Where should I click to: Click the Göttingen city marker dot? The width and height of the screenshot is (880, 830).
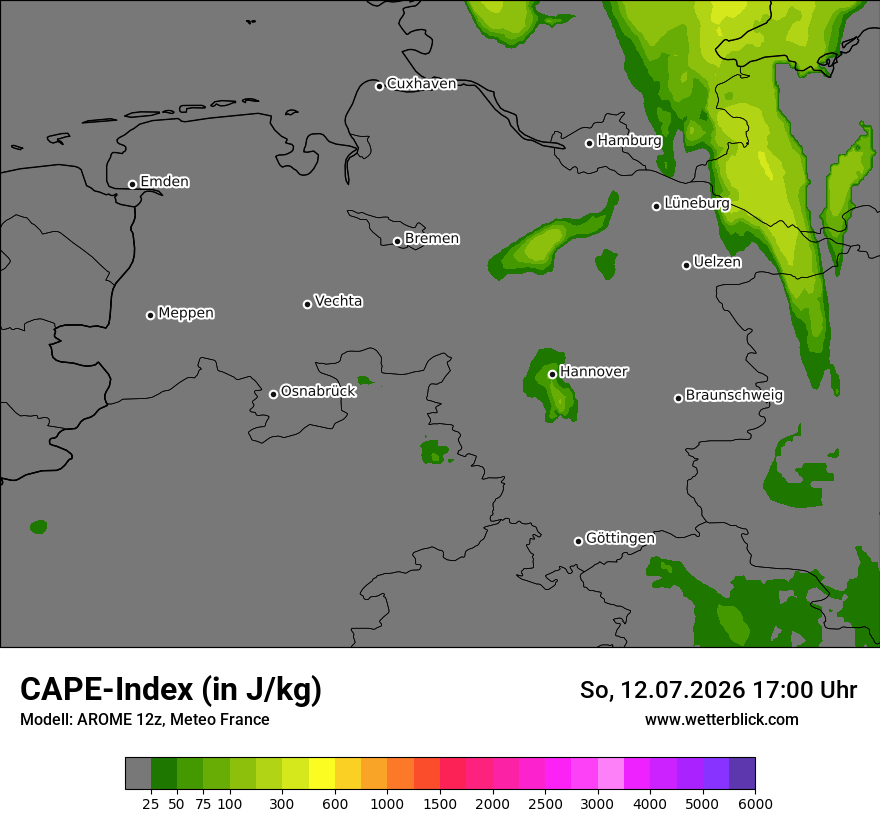point(578,542)
